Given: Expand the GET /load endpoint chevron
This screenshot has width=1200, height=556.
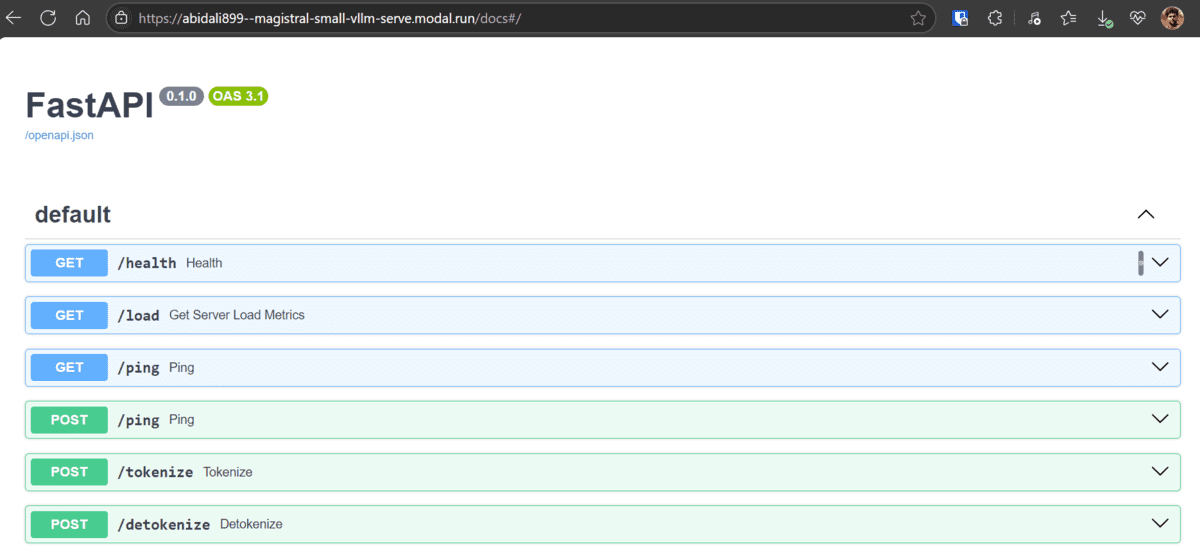Looking at the screenshot, I should tap(1160, 314).
